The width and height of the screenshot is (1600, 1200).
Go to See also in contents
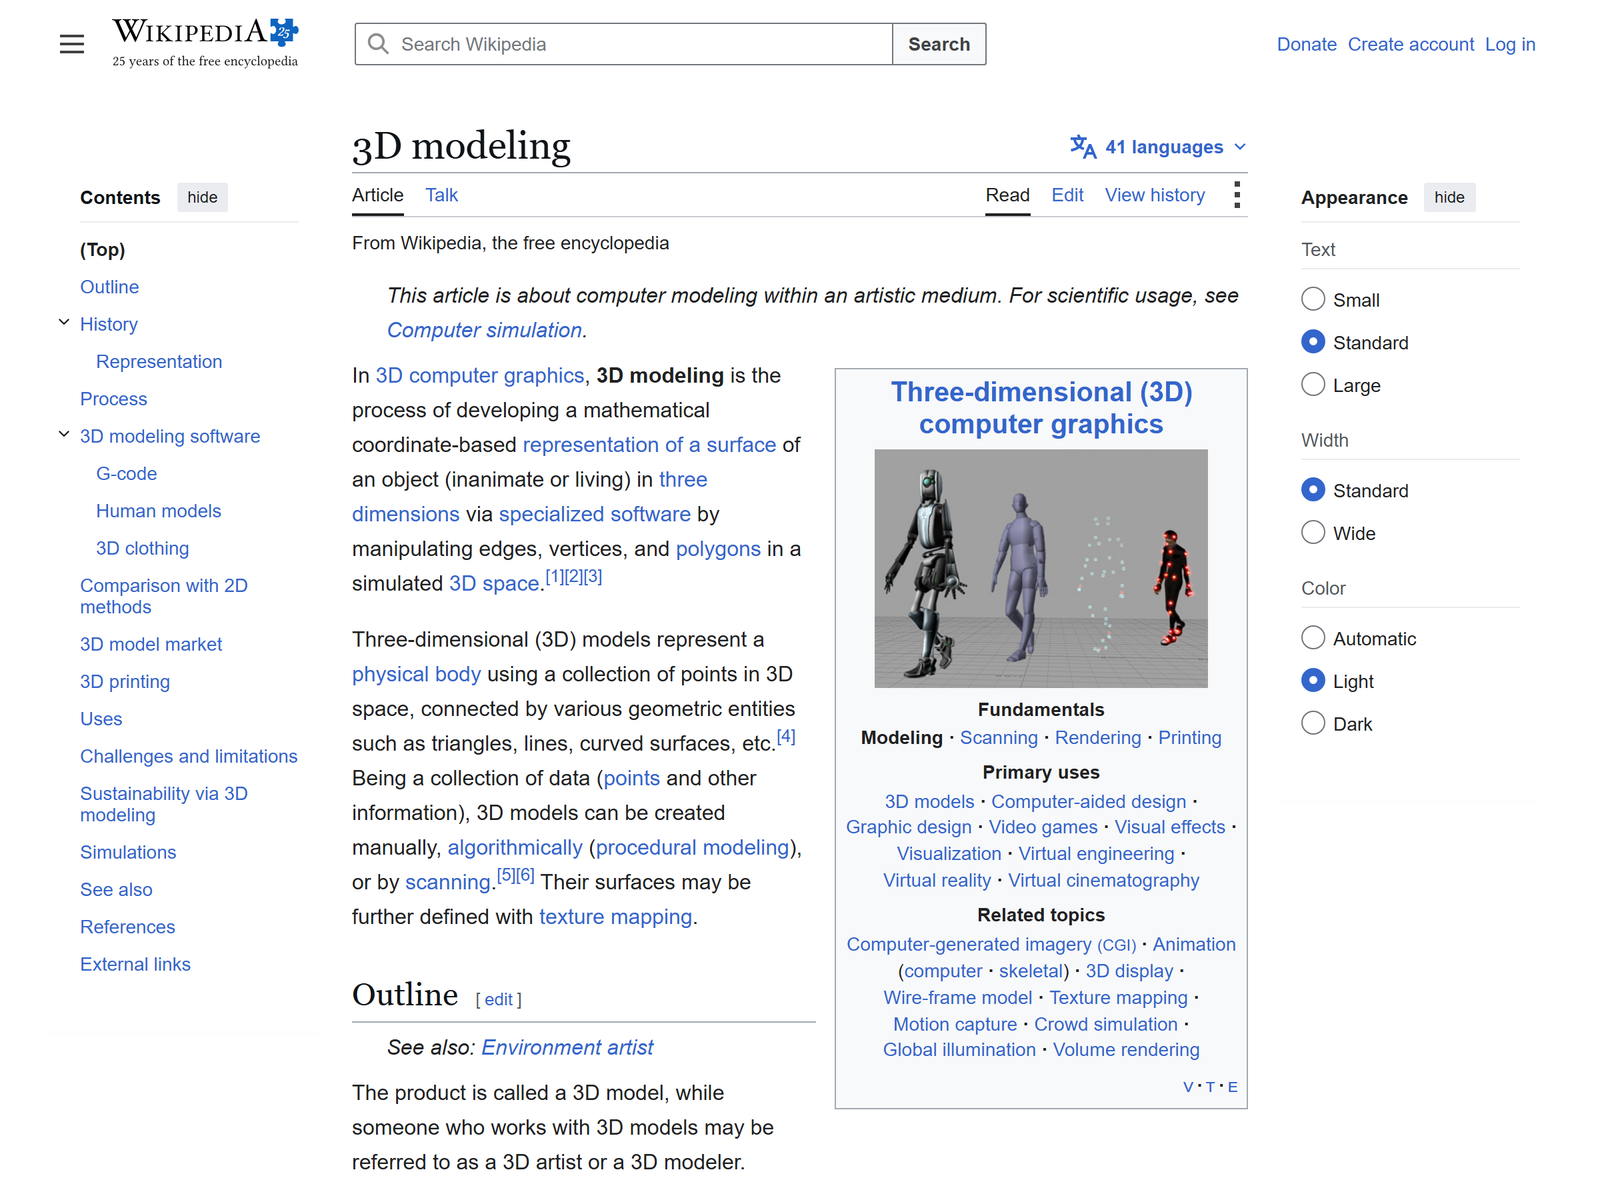116,889
